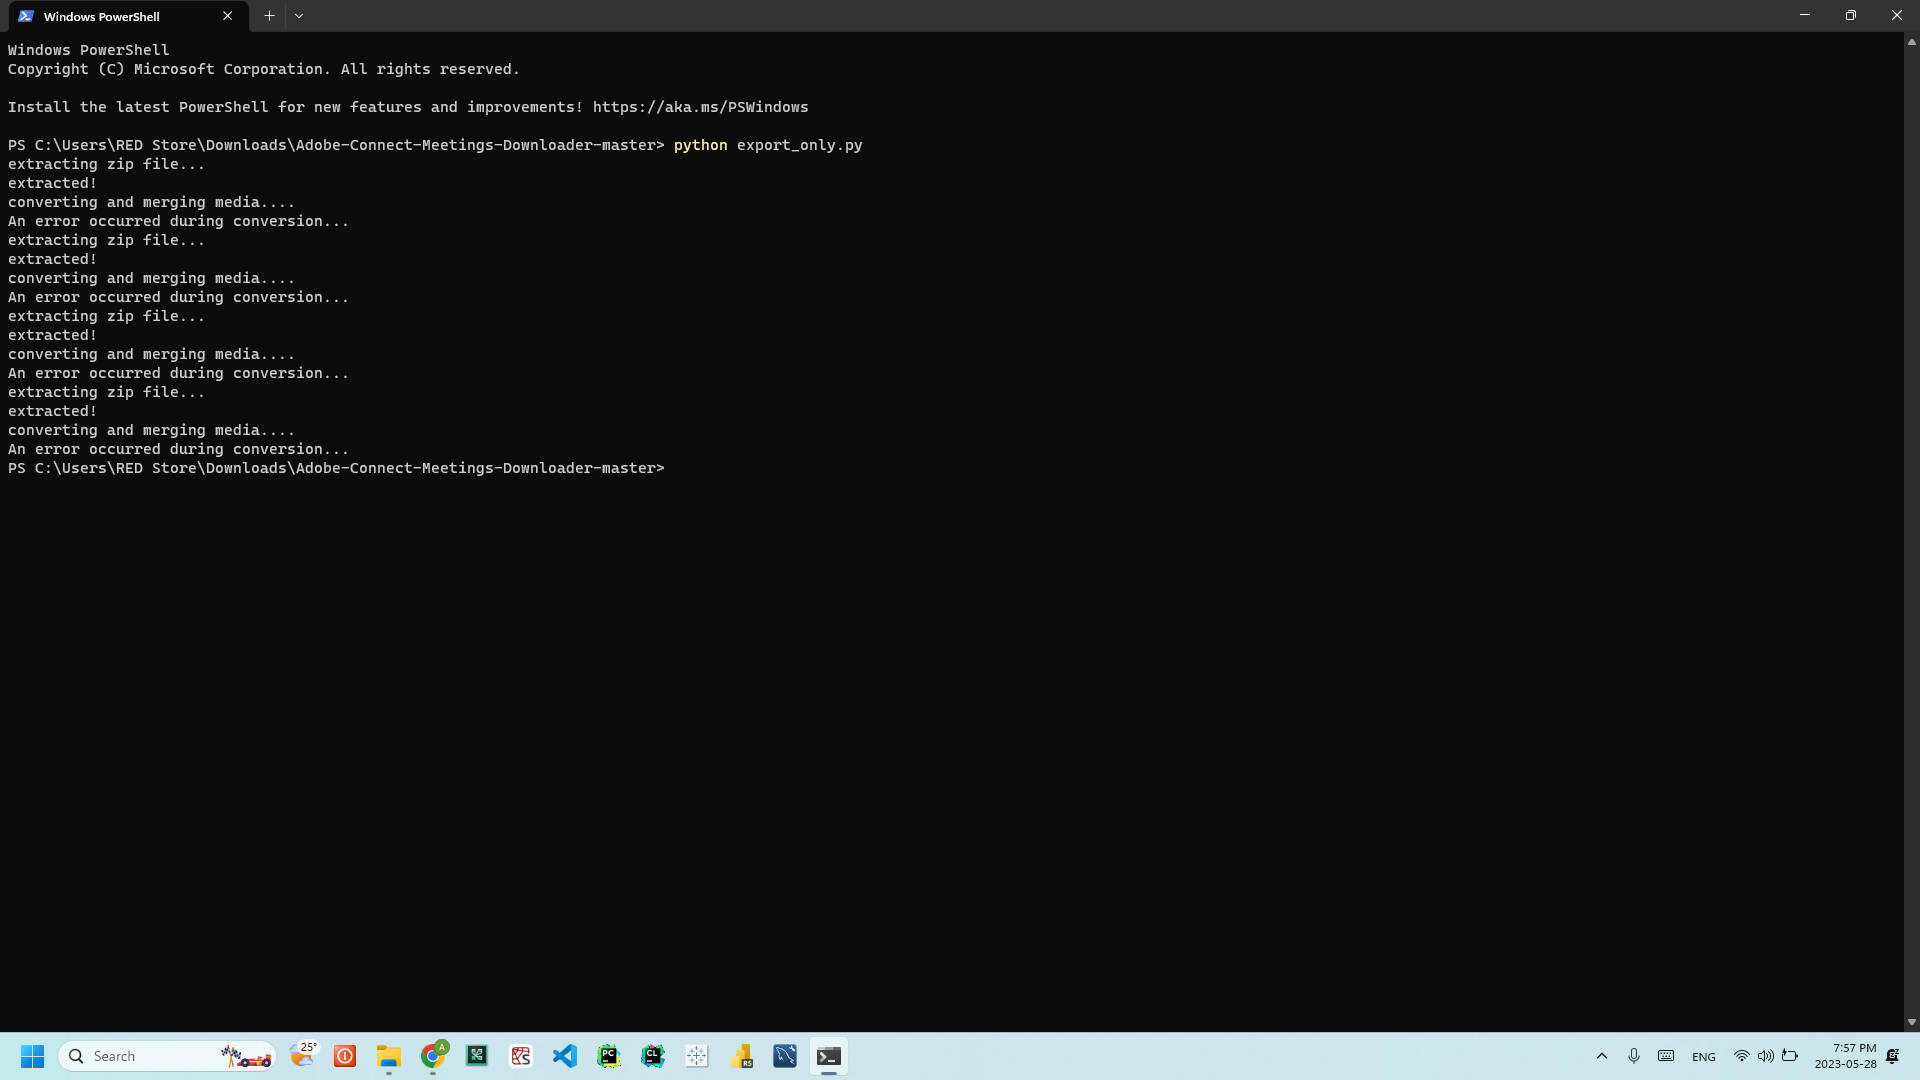This screenshot has height=1080, width=1920.
Task: Launch CLion from the taskbar
Action: (652, 1055)
